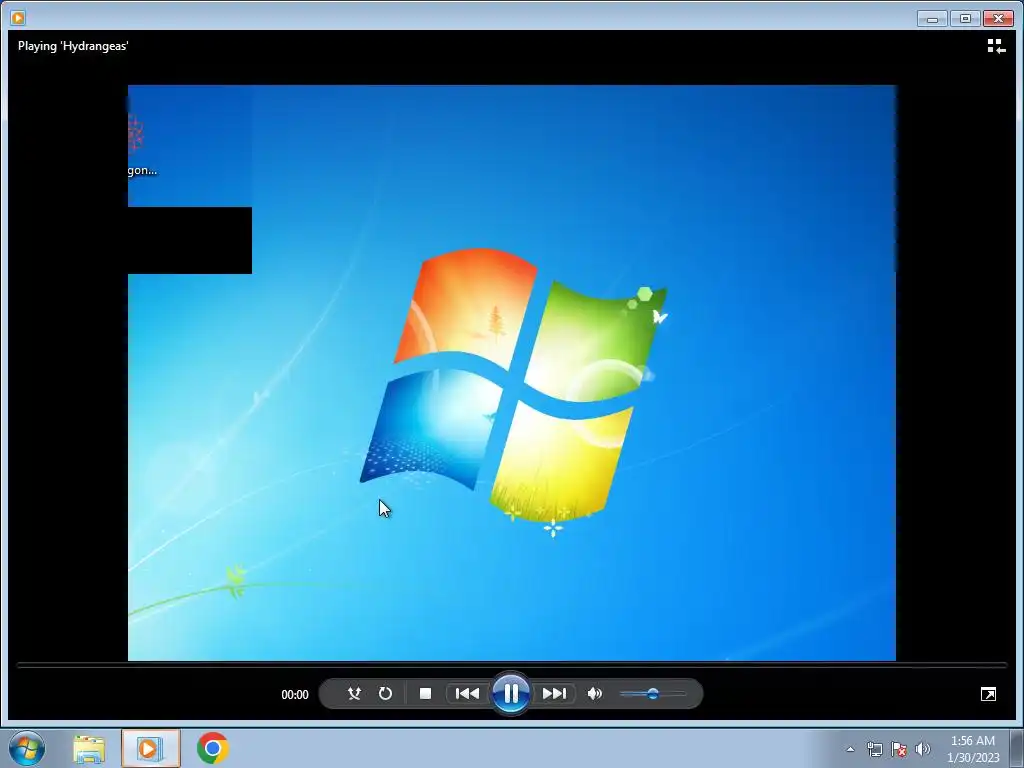
Task: Click the Show desktop strip
Action: pos(1016,748)
